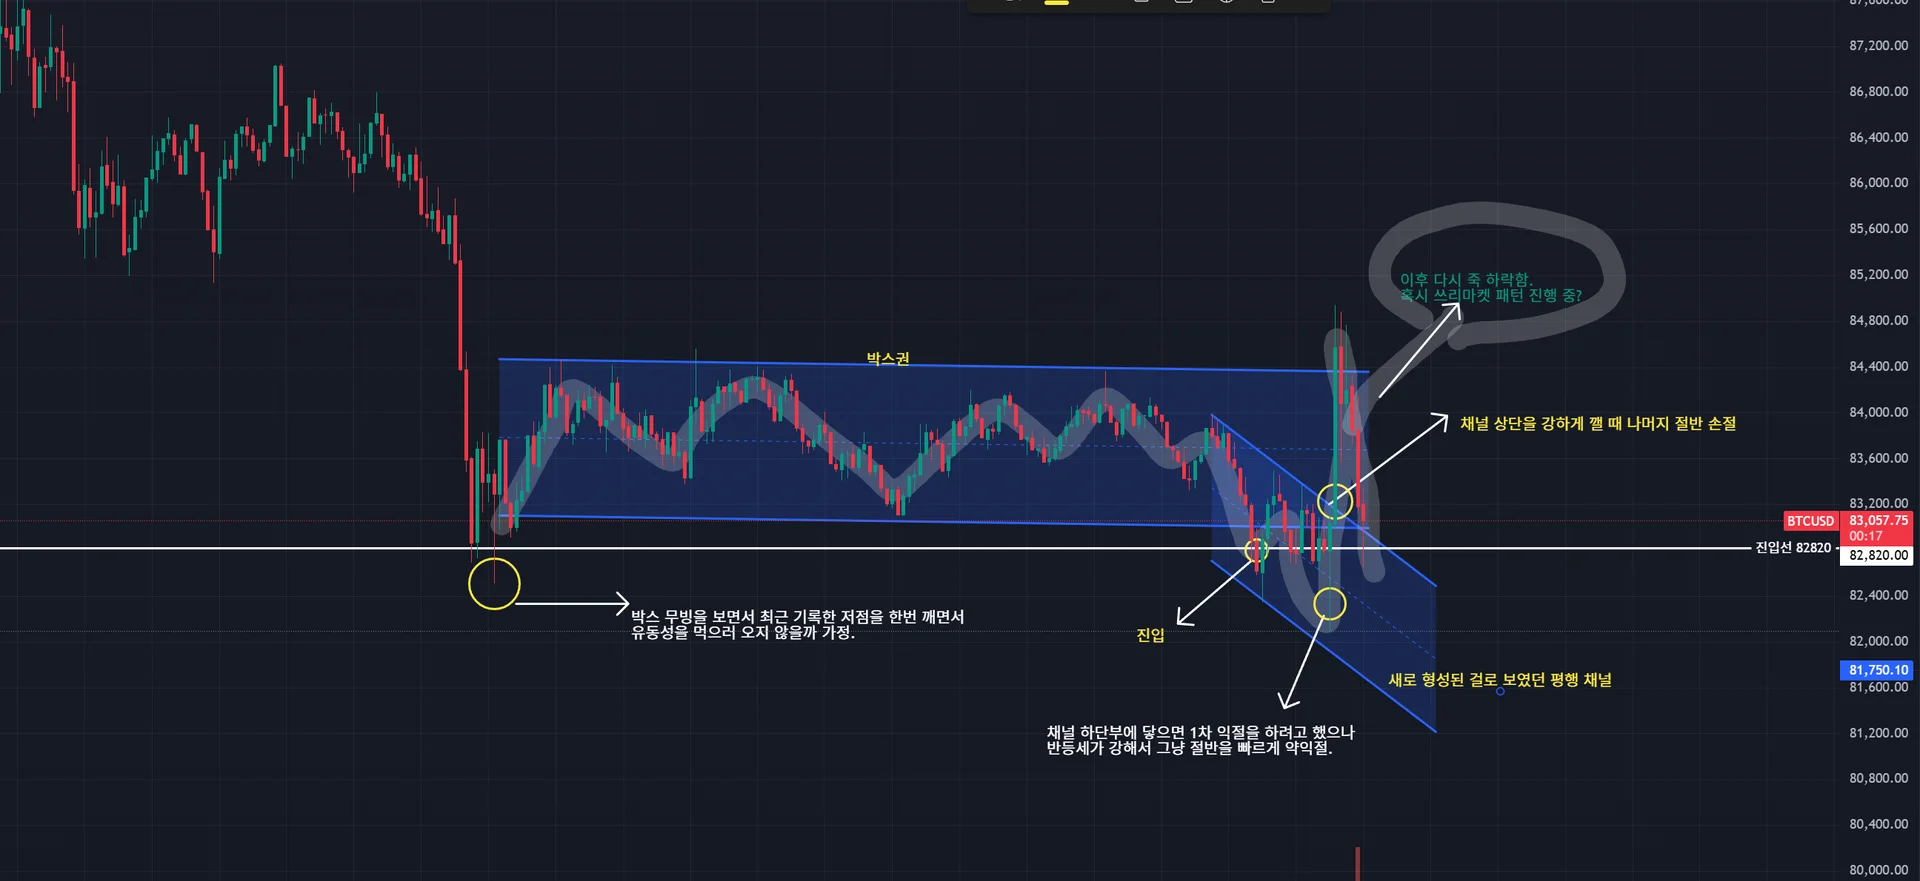Image resolution: width=1920 pixels, height=881 pixels.
Task: Click the 84,800.00 price scale label
Action: (1878, 321)
